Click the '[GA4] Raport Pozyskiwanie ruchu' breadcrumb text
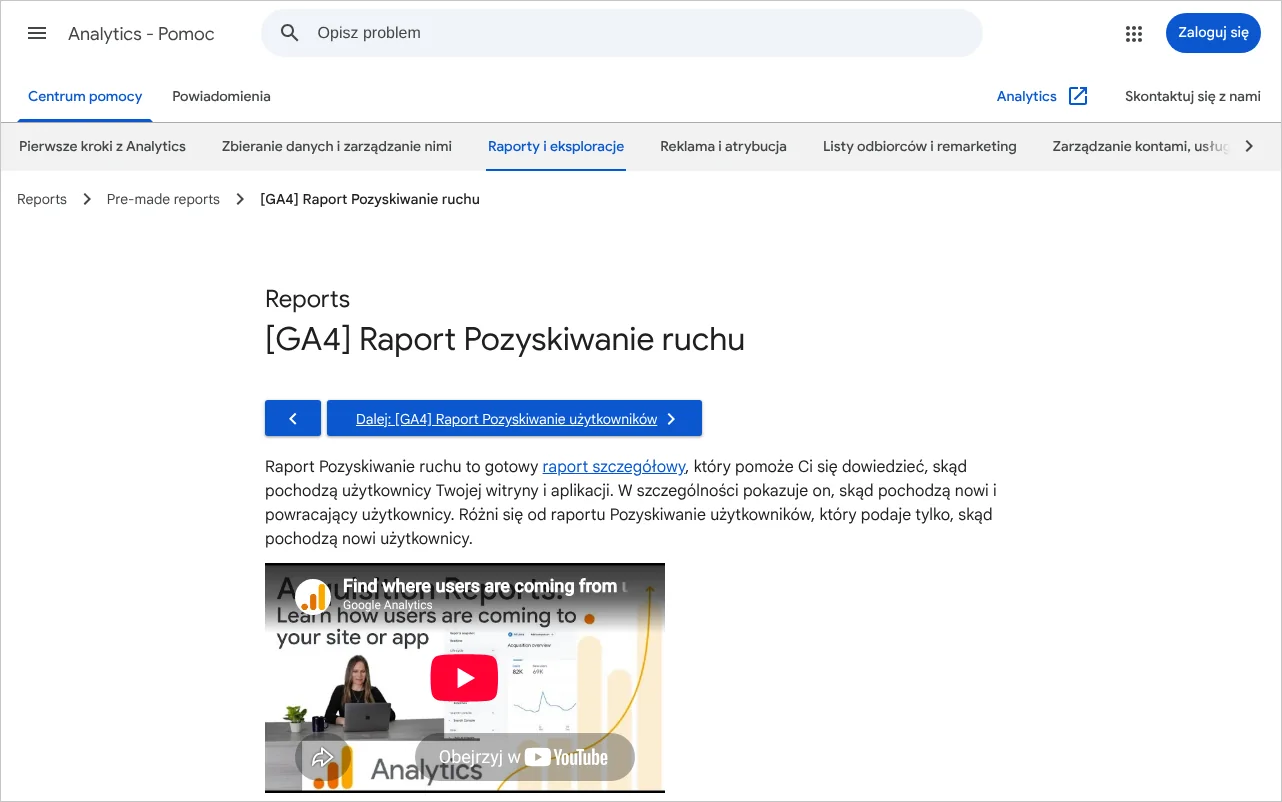 click(x=370, y=199)
